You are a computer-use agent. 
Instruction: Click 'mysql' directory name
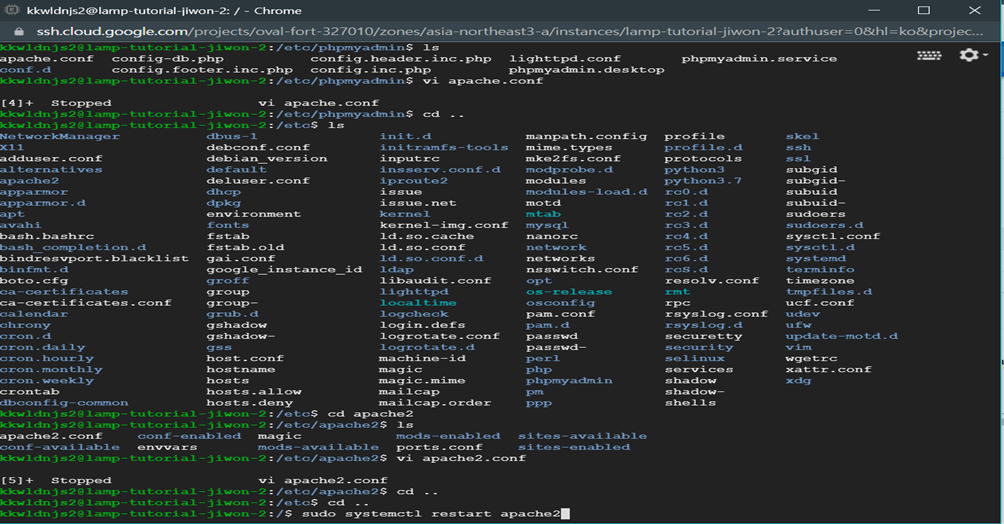(x=547, y=225)
